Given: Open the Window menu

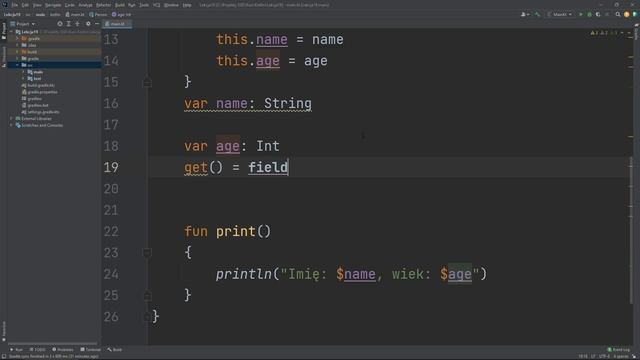Looking at the screenshot, I should tap(171, 5).
